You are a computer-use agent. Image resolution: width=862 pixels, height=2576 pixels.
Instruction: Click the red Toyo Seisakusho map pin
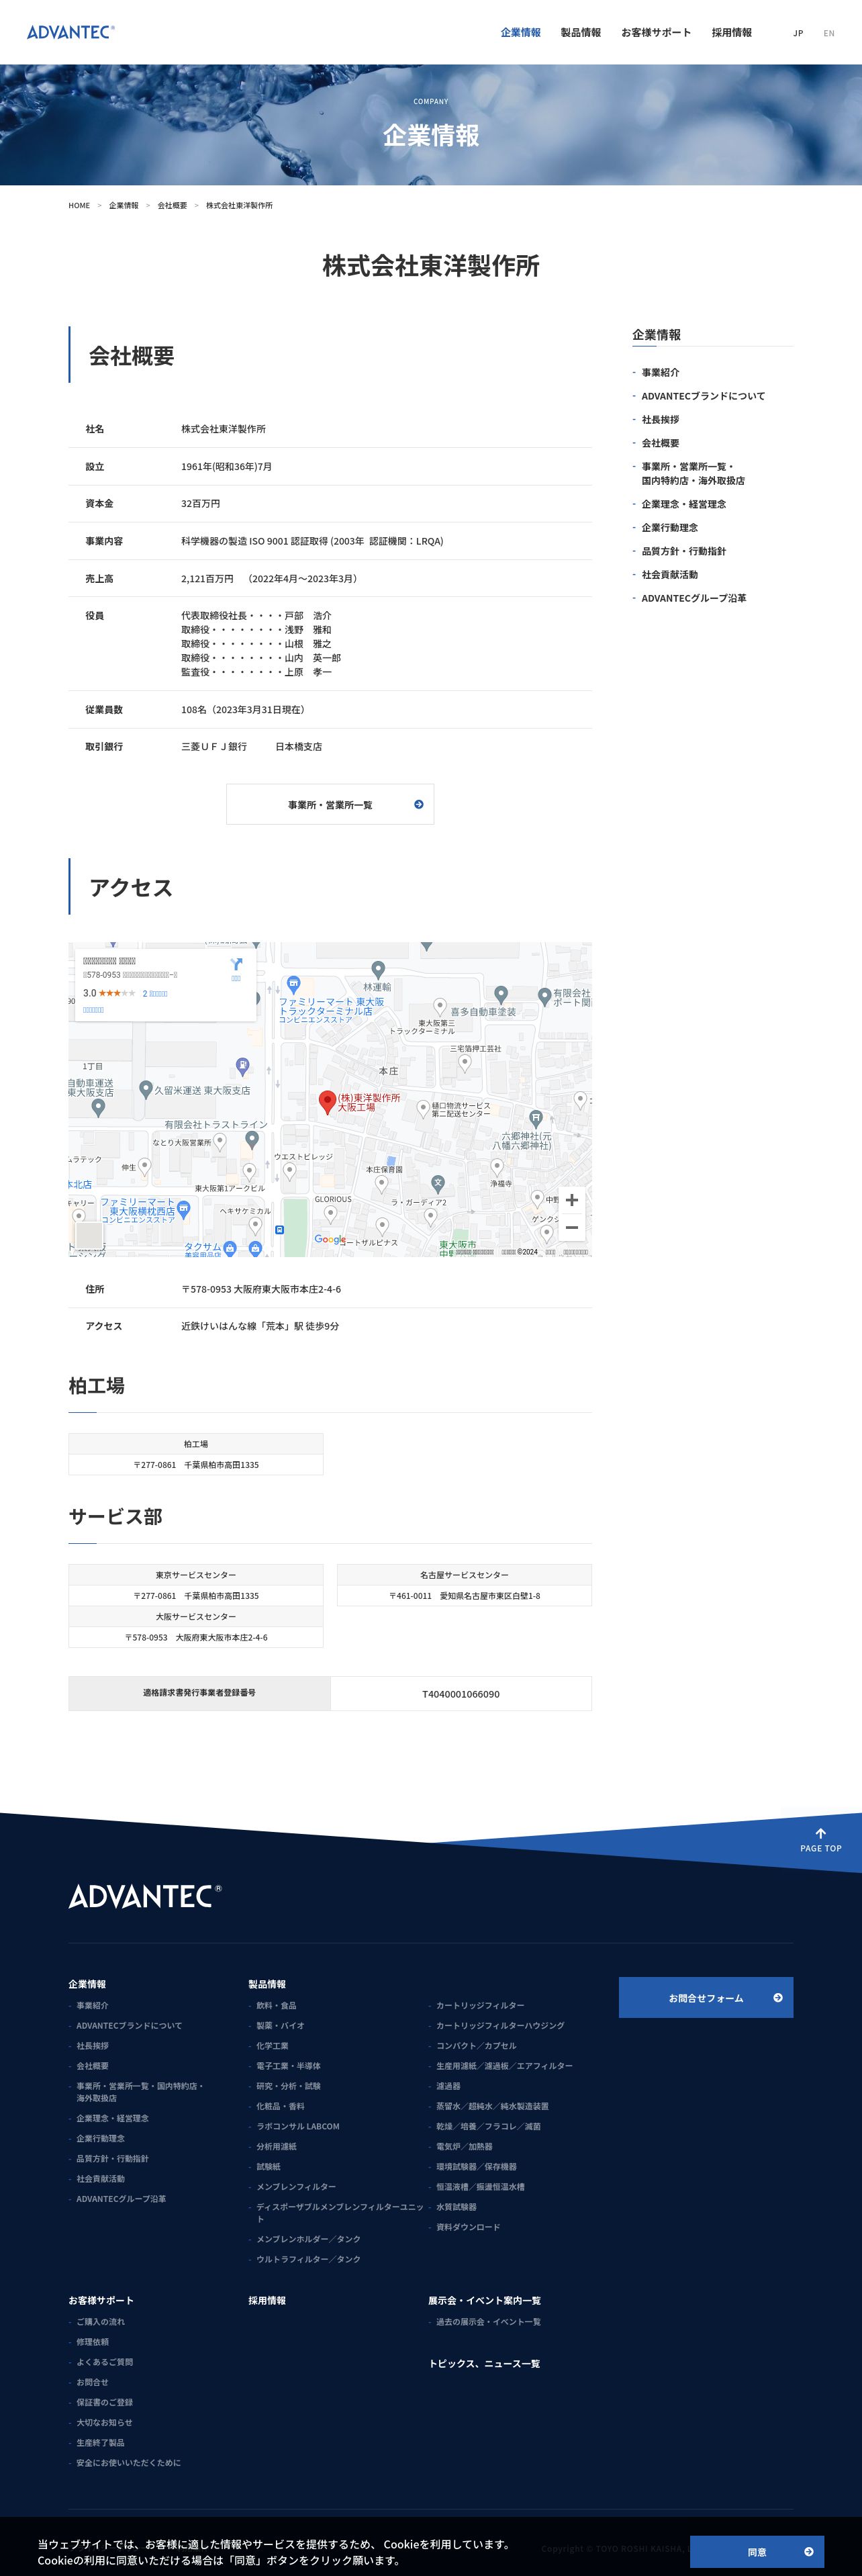[327, 1102]
